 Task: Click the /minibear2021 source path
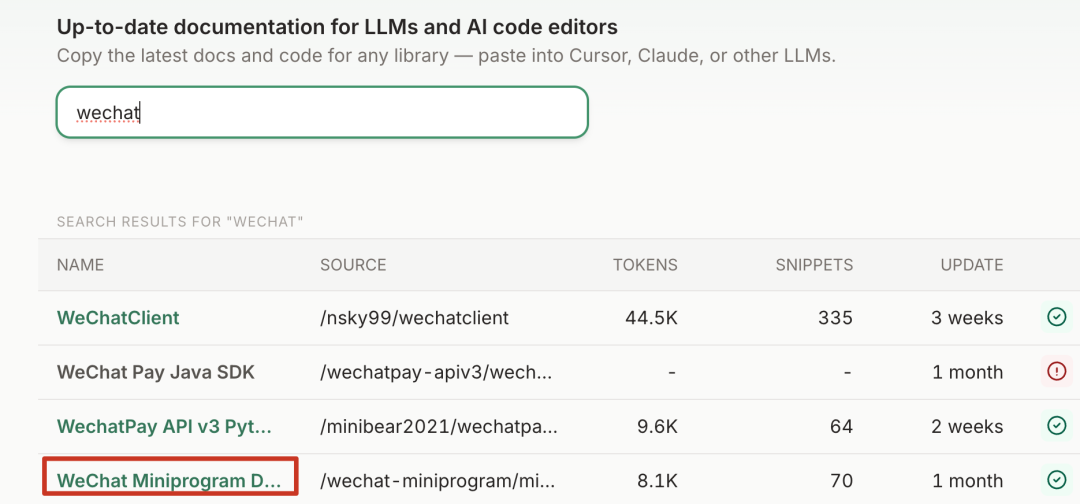tap(439, 426)
